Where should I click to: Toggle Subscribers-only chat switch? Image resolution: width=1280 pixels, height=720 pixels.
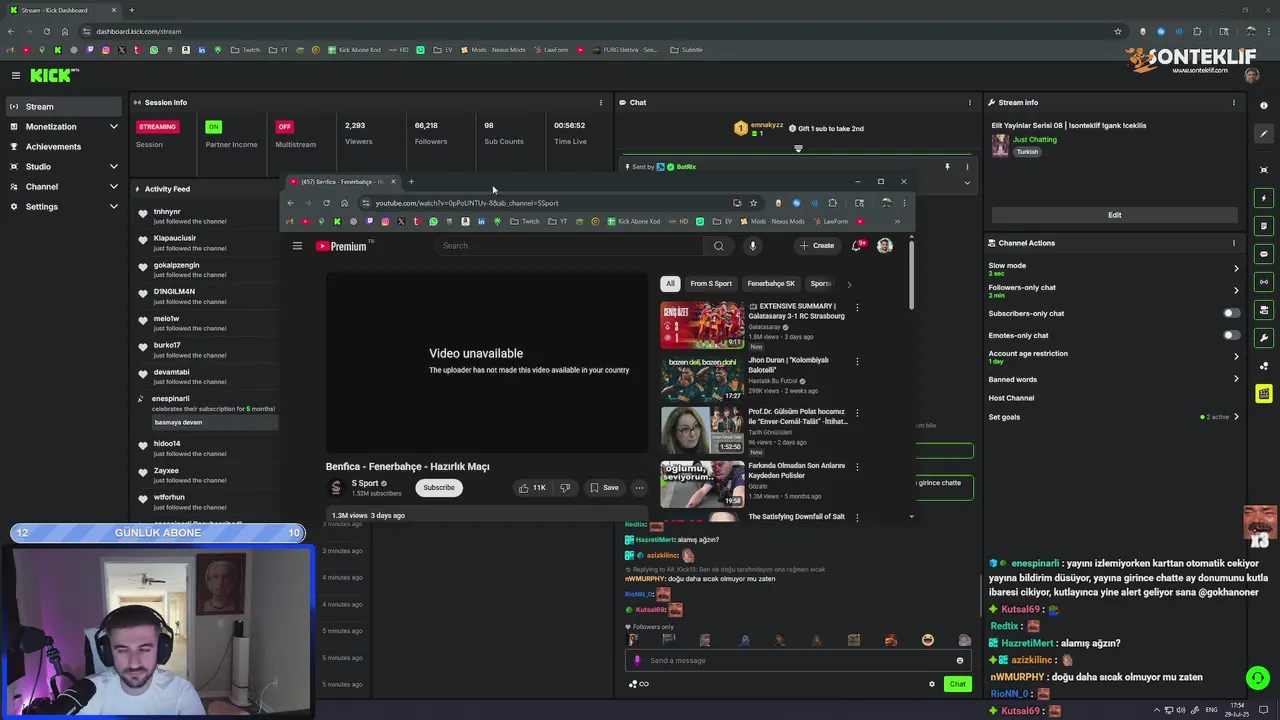click(1231, 313)
